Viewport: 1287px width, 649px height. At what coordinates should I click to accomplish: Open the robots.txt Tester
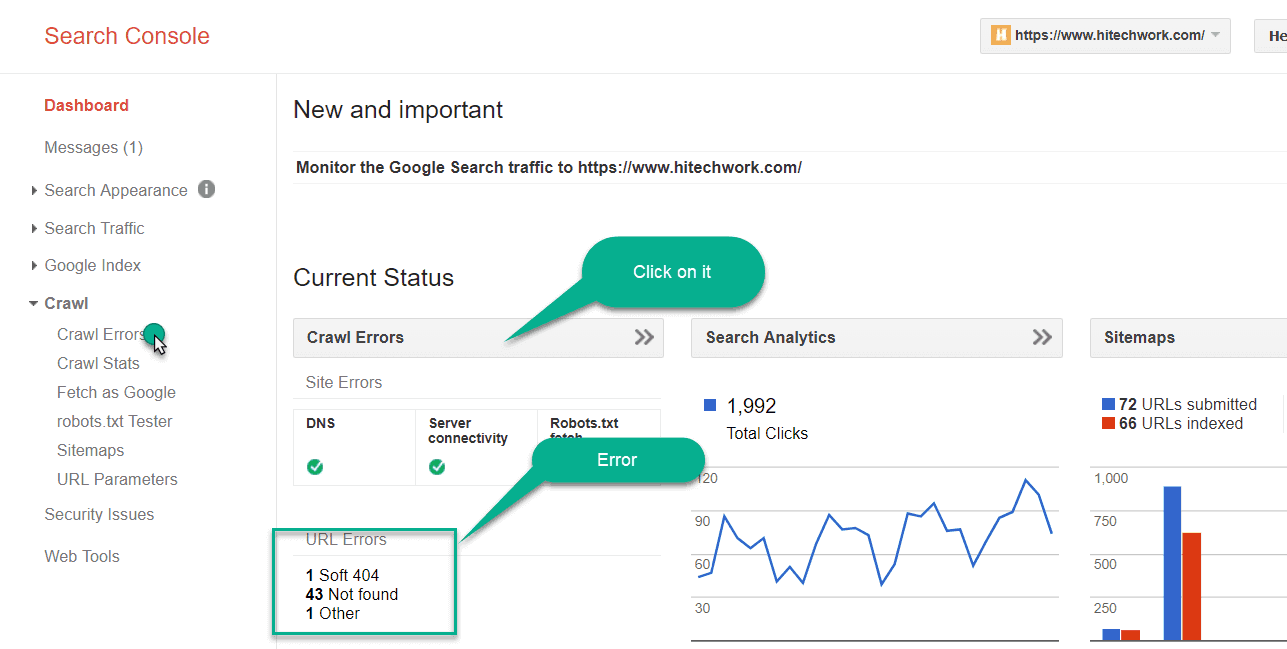coord(115,421)
